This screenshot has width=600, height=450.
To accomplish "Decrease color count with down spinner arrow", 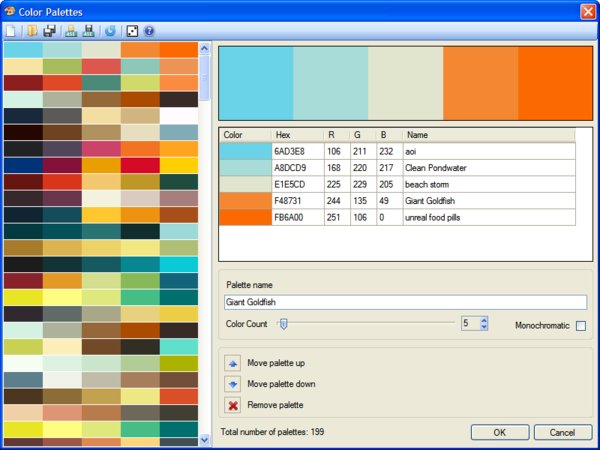I will click(484, 328).
